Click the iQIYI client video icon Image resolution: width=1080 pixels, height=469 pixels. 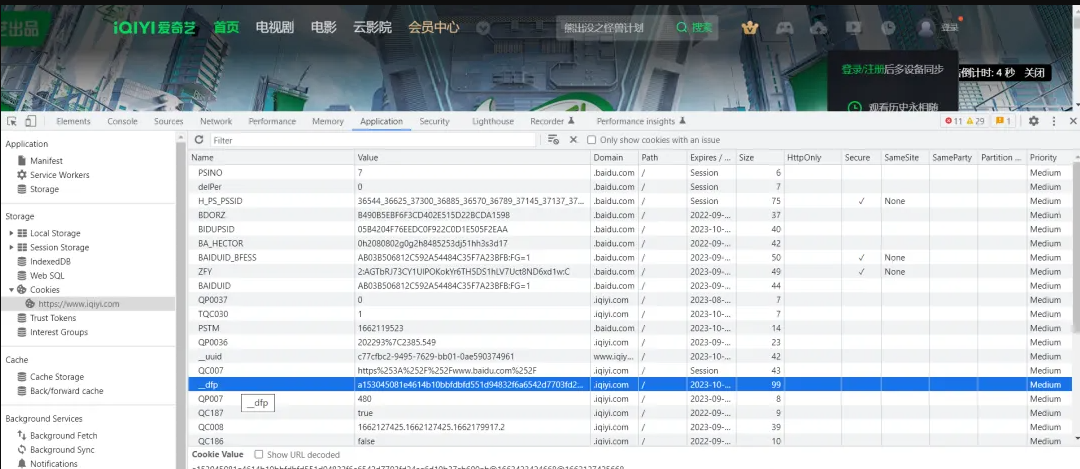coord(853,28)
